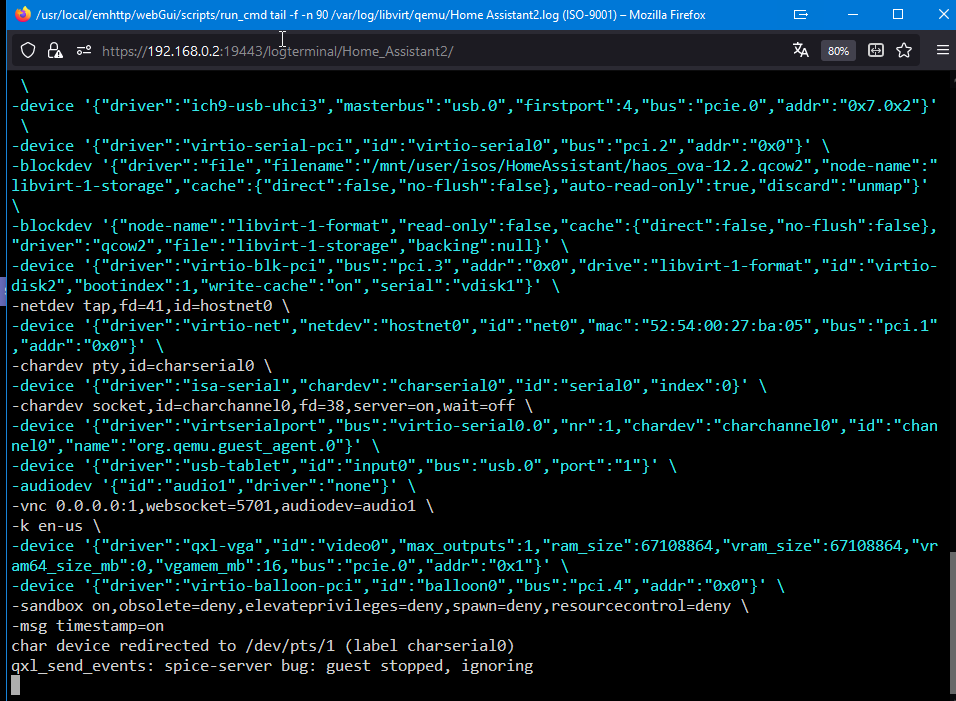Close the Firefox log window
This screenshot has width=956, height=701.
click(943, 14)
